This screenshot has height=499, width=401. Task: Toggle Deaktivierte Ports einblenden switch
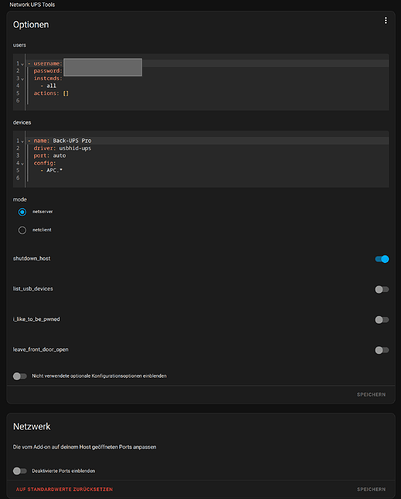pos(20,471)
